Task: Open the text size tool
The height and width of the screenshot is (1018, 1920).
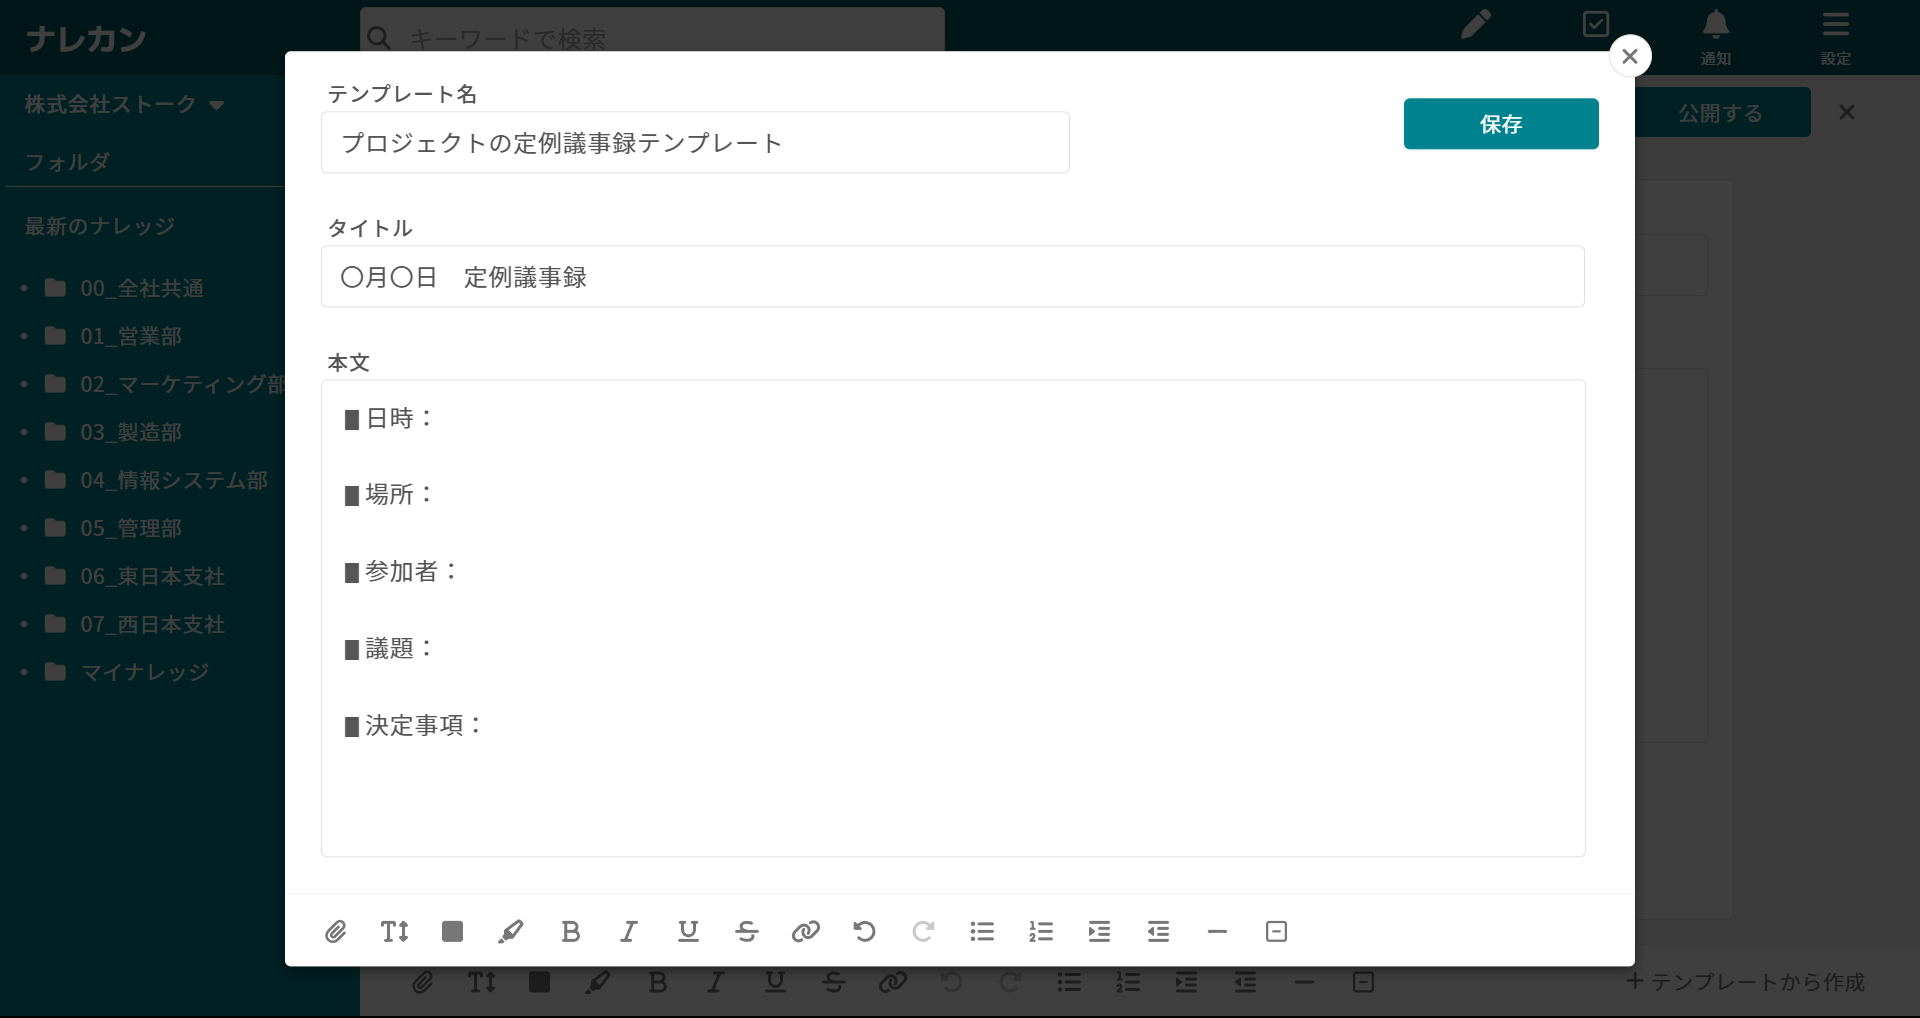Action: click(x=394, y=932)
